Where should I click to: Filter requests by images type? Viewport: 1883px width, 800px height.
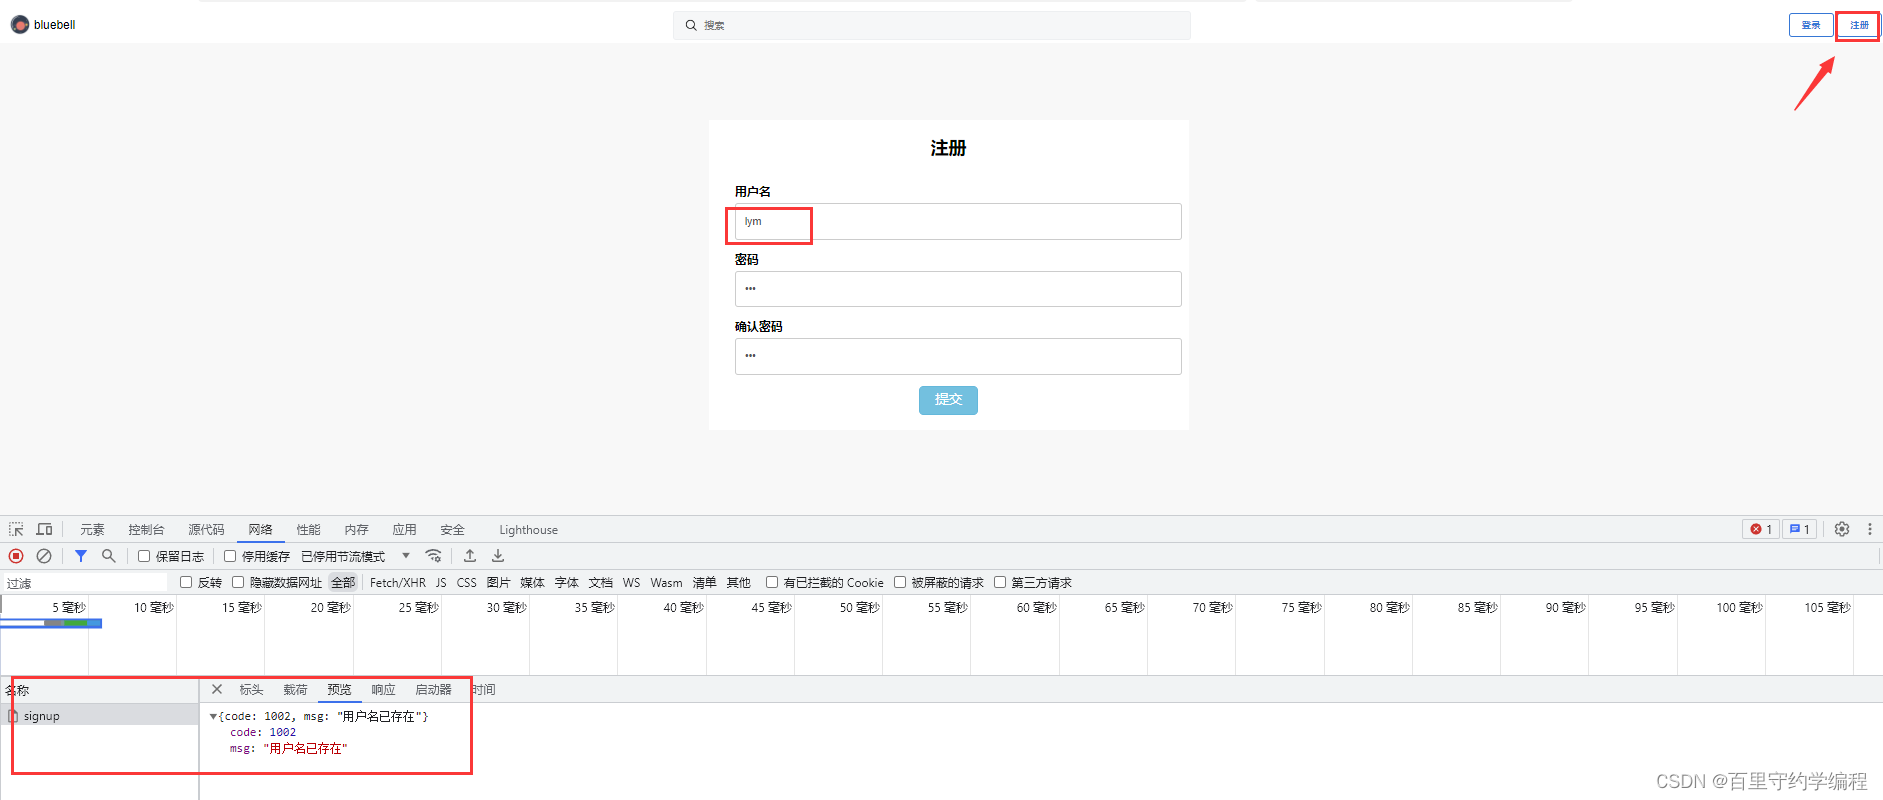pos(499,583)
